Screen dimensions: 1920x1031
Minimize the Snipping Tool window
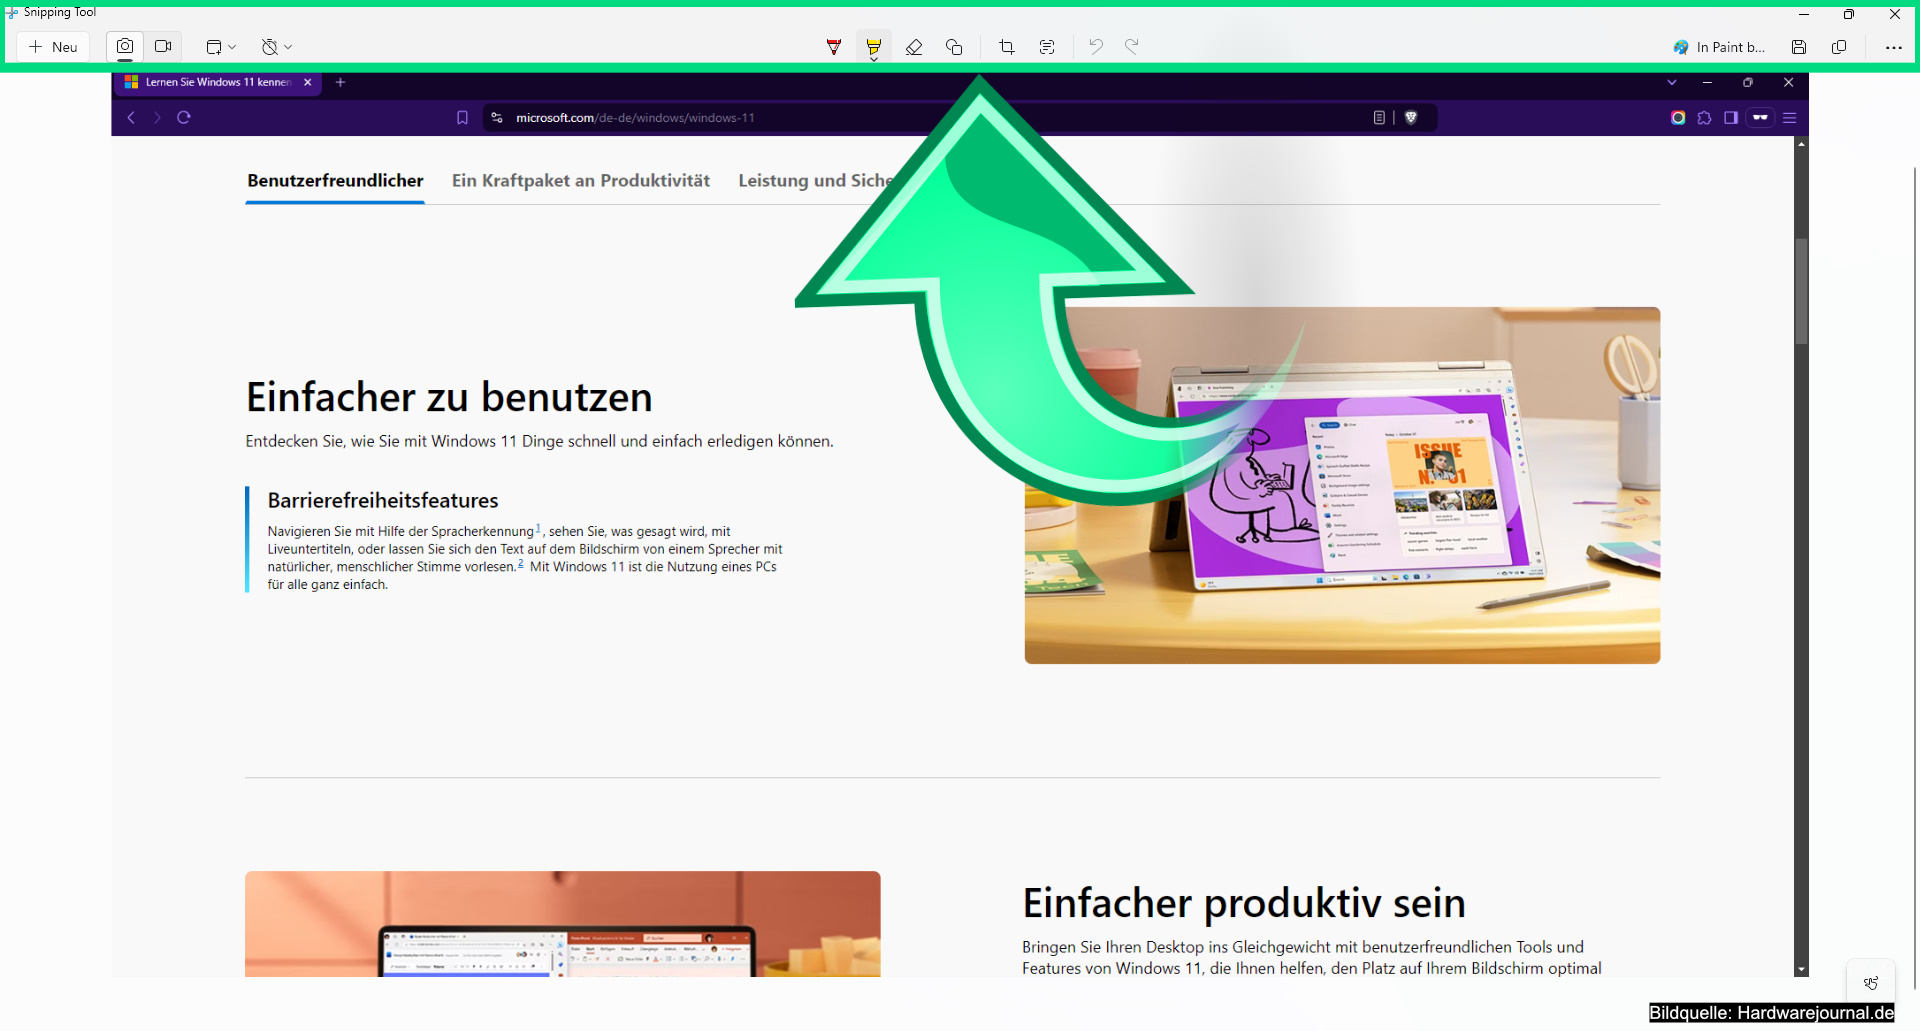(x=1804, y=14)
